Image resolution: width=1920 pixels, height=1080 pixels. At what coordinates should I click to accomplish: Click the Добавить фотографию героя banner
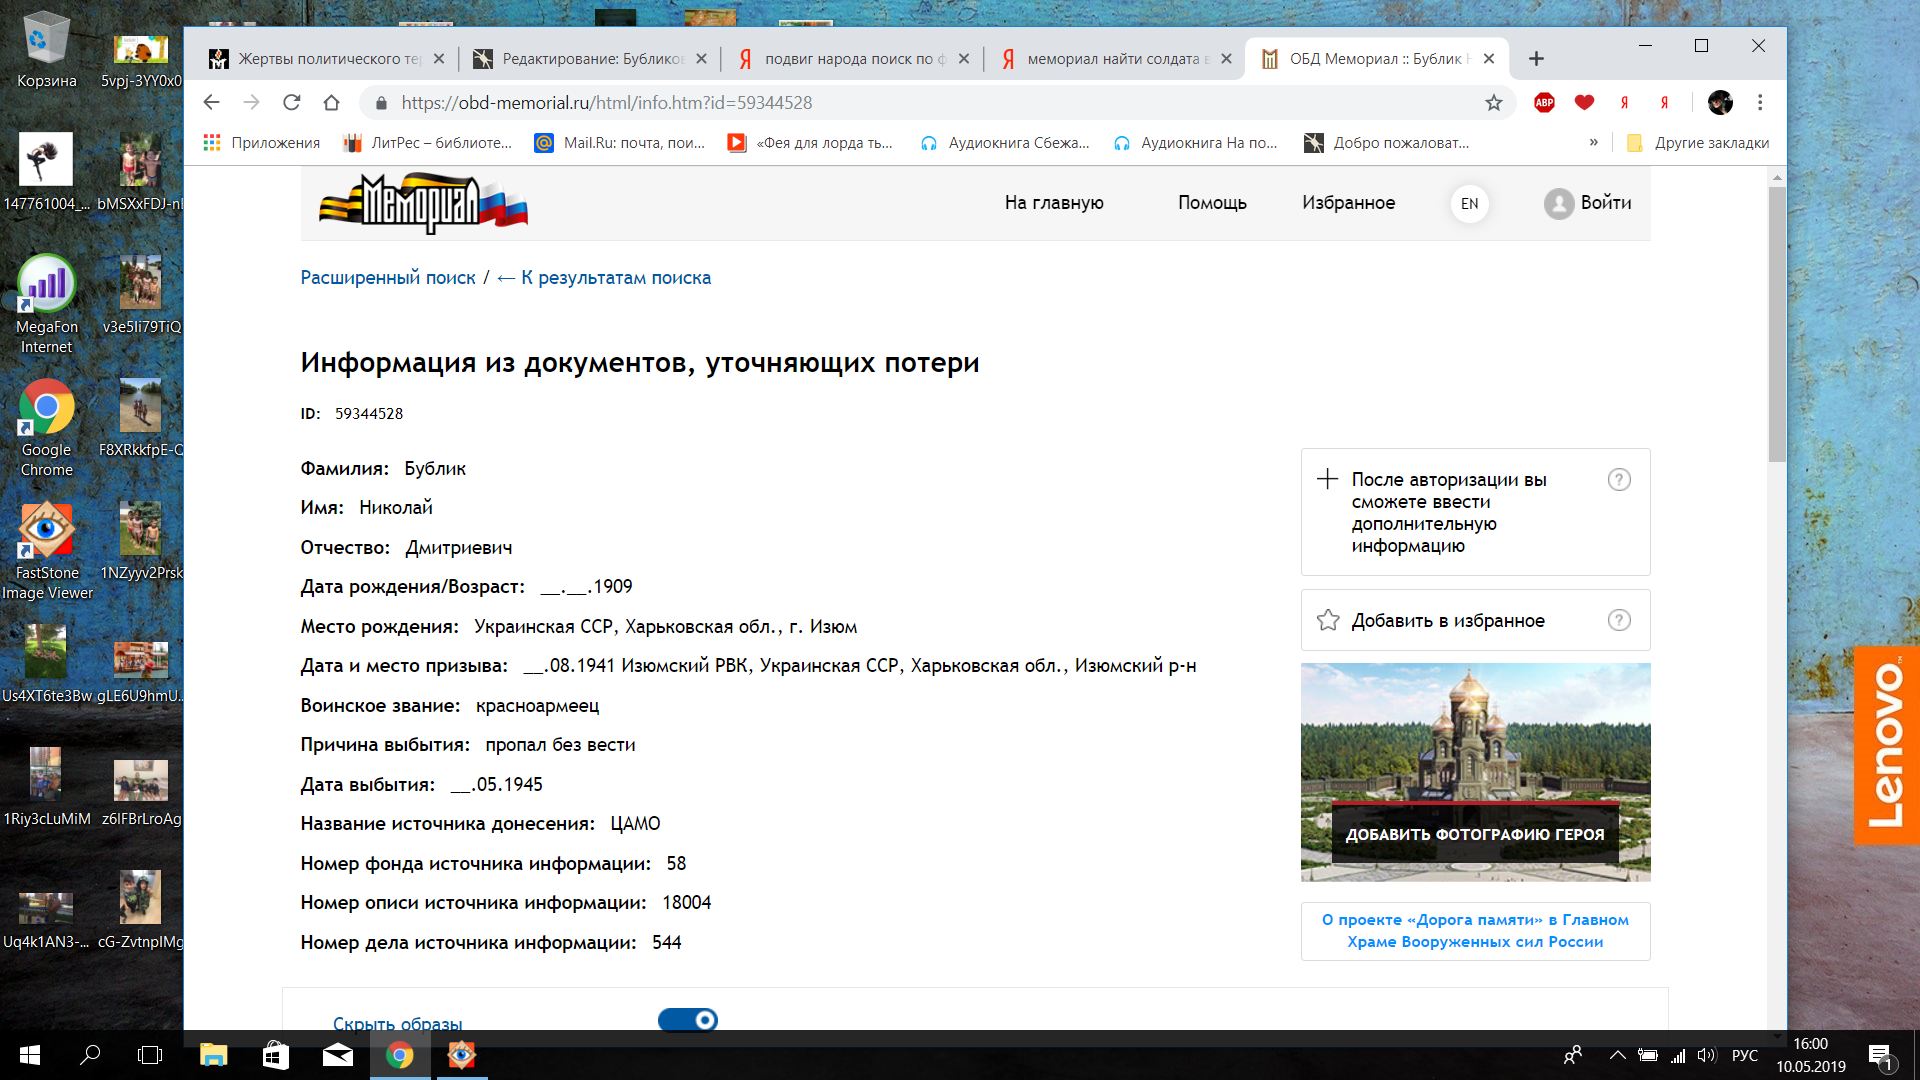point(1474,834)
